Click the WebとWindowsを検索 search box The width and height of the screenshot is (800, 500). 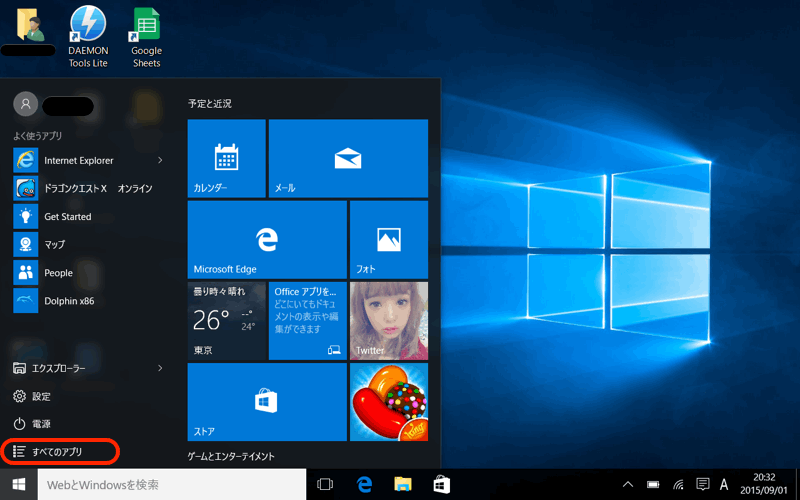(x=170, y=485)
